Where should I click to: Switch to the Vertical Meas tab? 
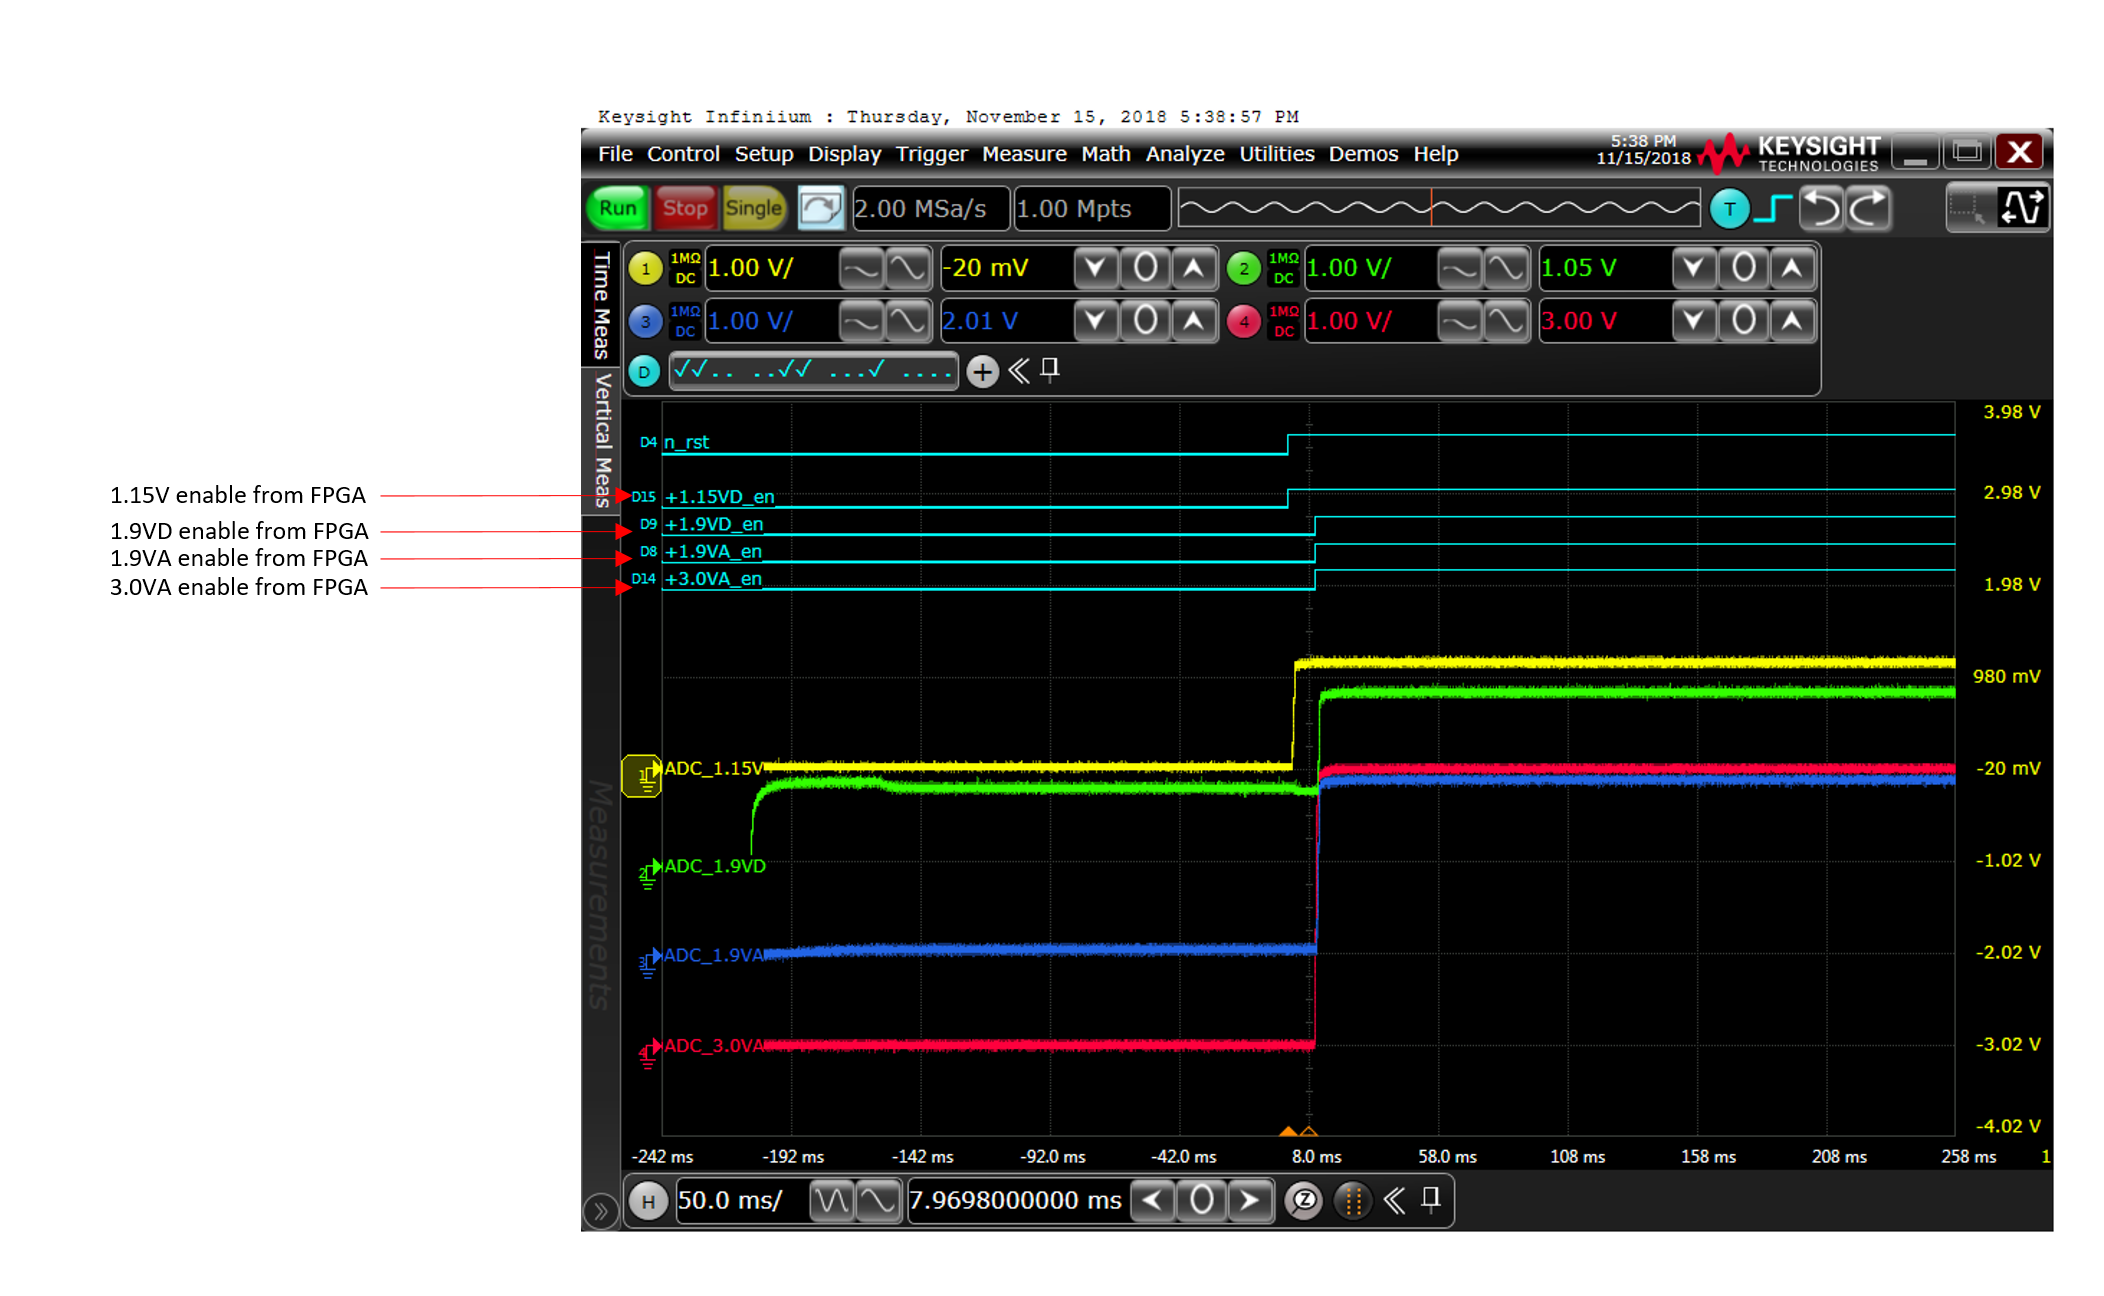[602, 440]
